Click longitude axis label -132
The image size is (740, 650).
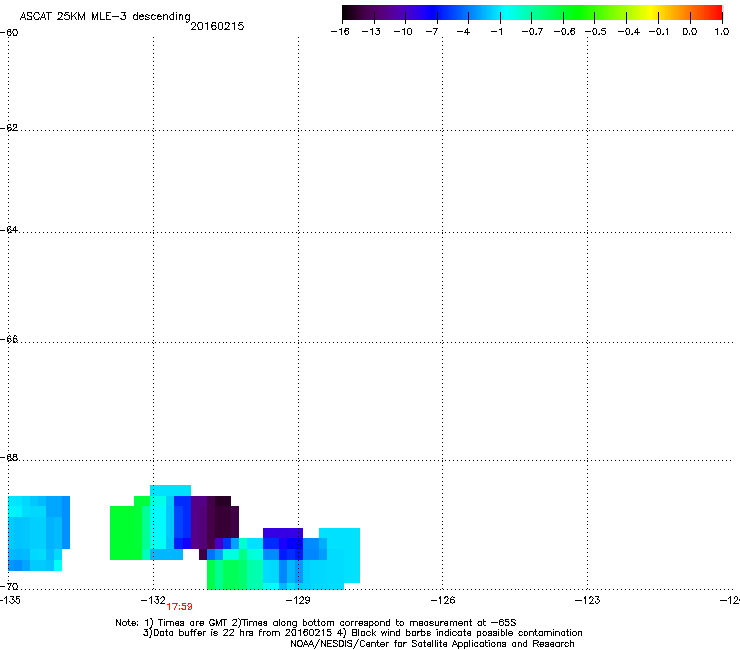pyautogui.click(x=153, y=600)
